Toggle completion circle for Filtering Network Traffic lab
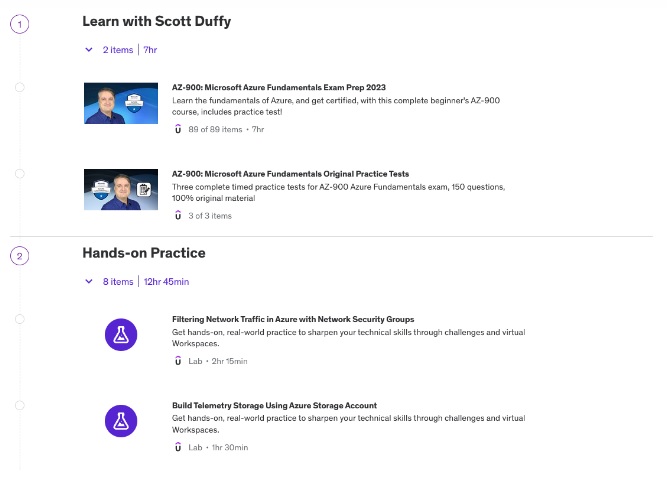This screenshot has width=667, height=478. (x=20, y=319)
